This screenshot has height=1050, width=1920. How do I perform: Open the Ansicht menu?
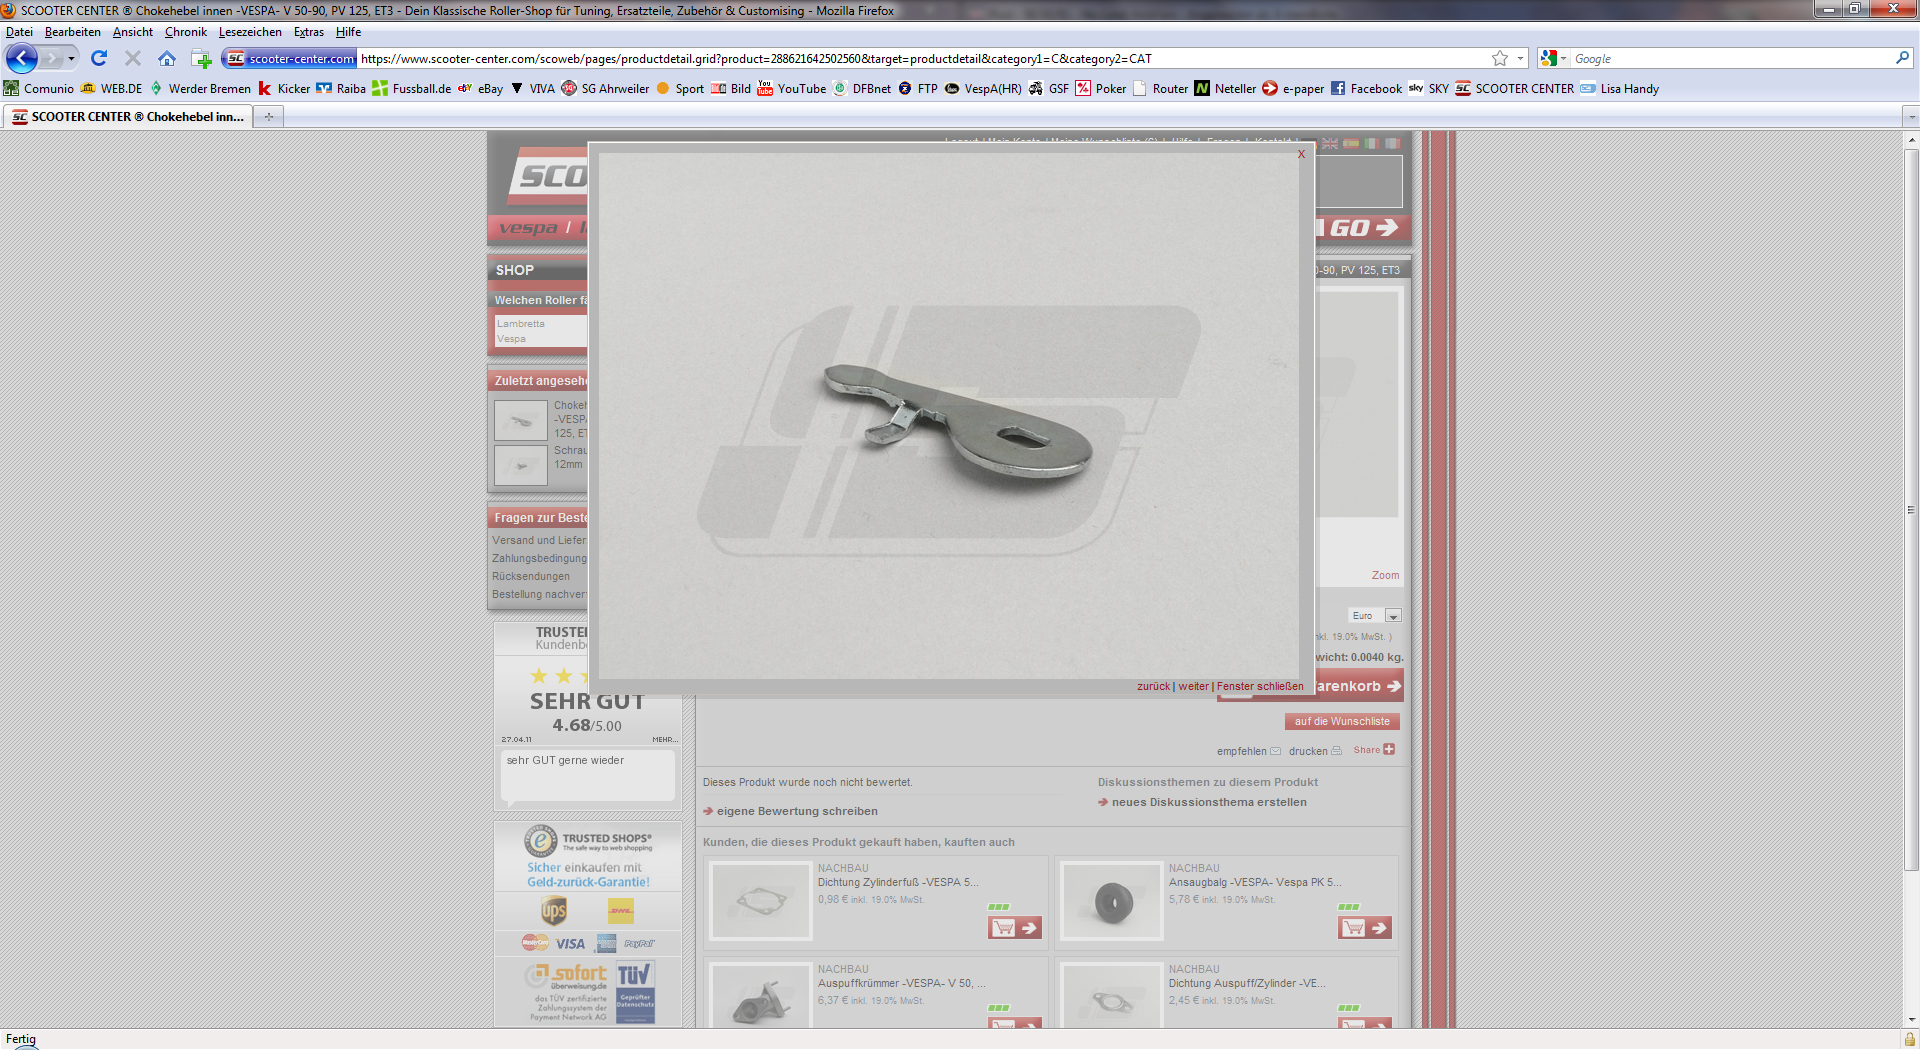point(132,32)
